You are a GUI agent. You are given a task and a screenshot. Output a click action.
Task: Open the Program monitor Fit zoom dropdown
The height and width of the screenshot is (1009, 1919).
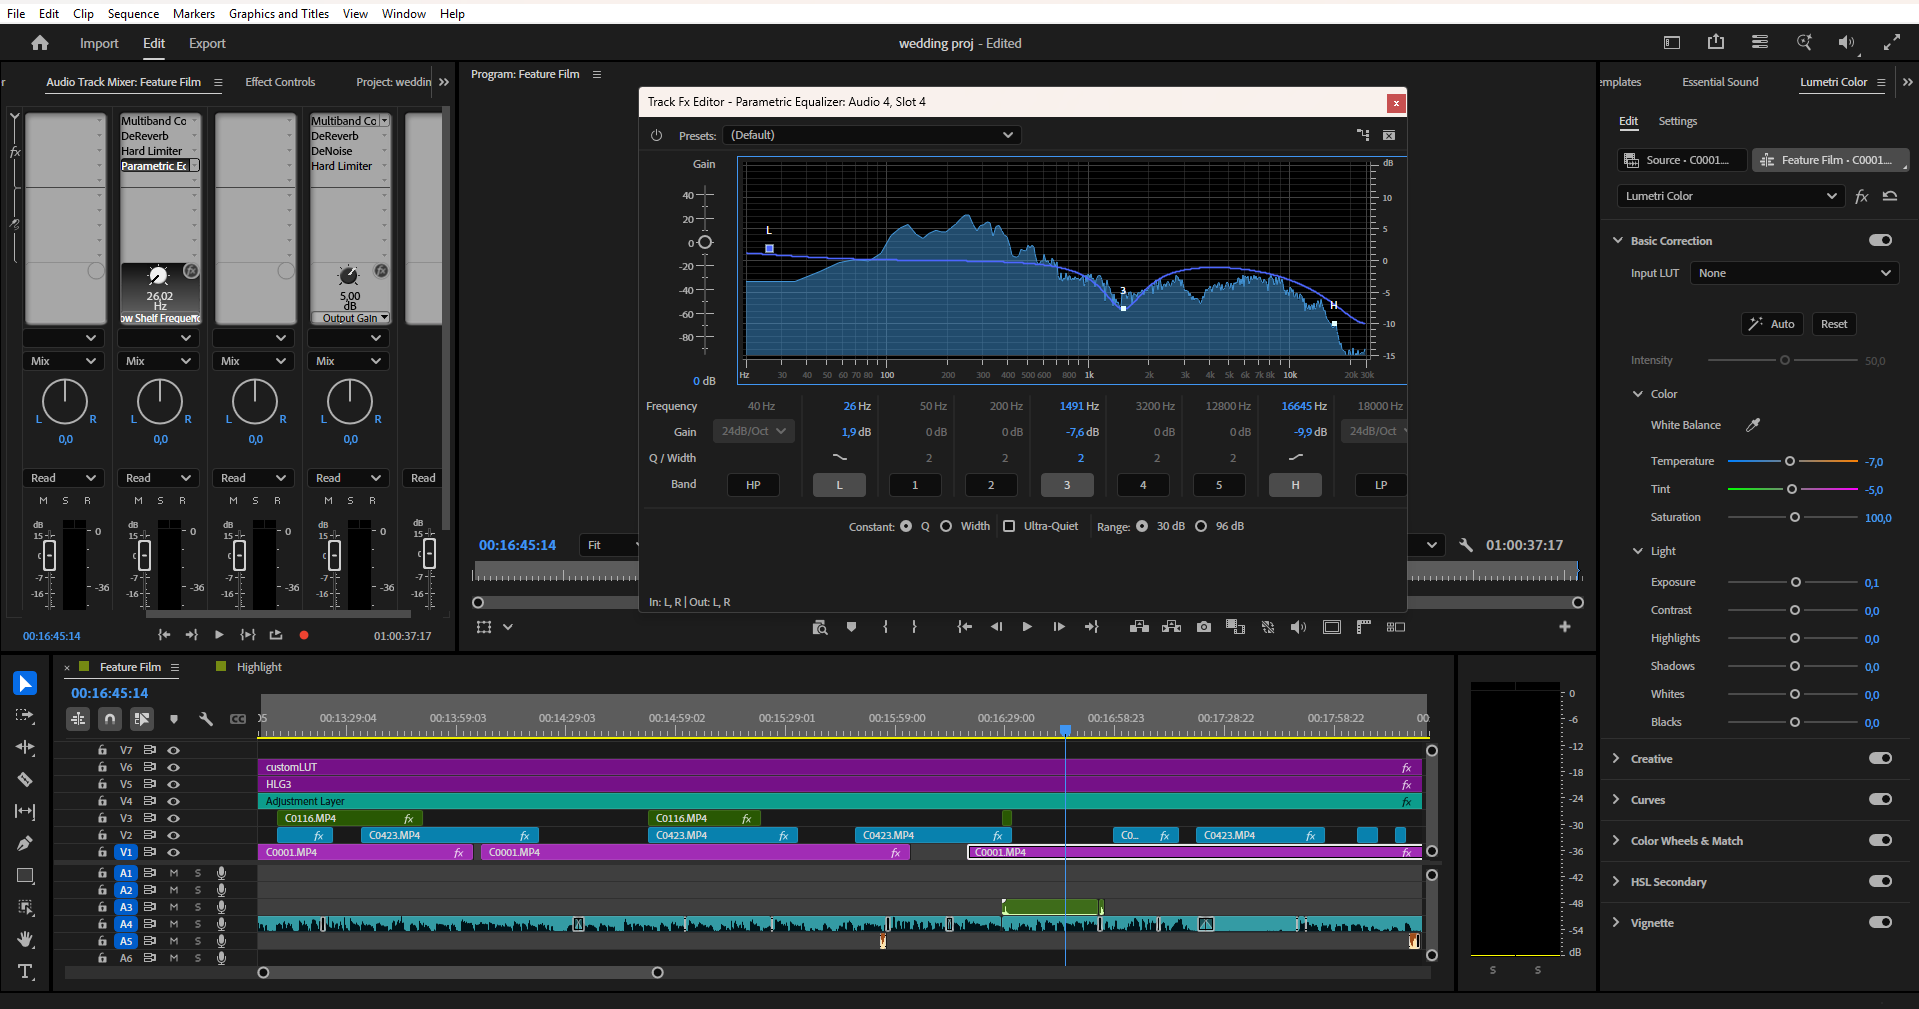coord(609,545)
